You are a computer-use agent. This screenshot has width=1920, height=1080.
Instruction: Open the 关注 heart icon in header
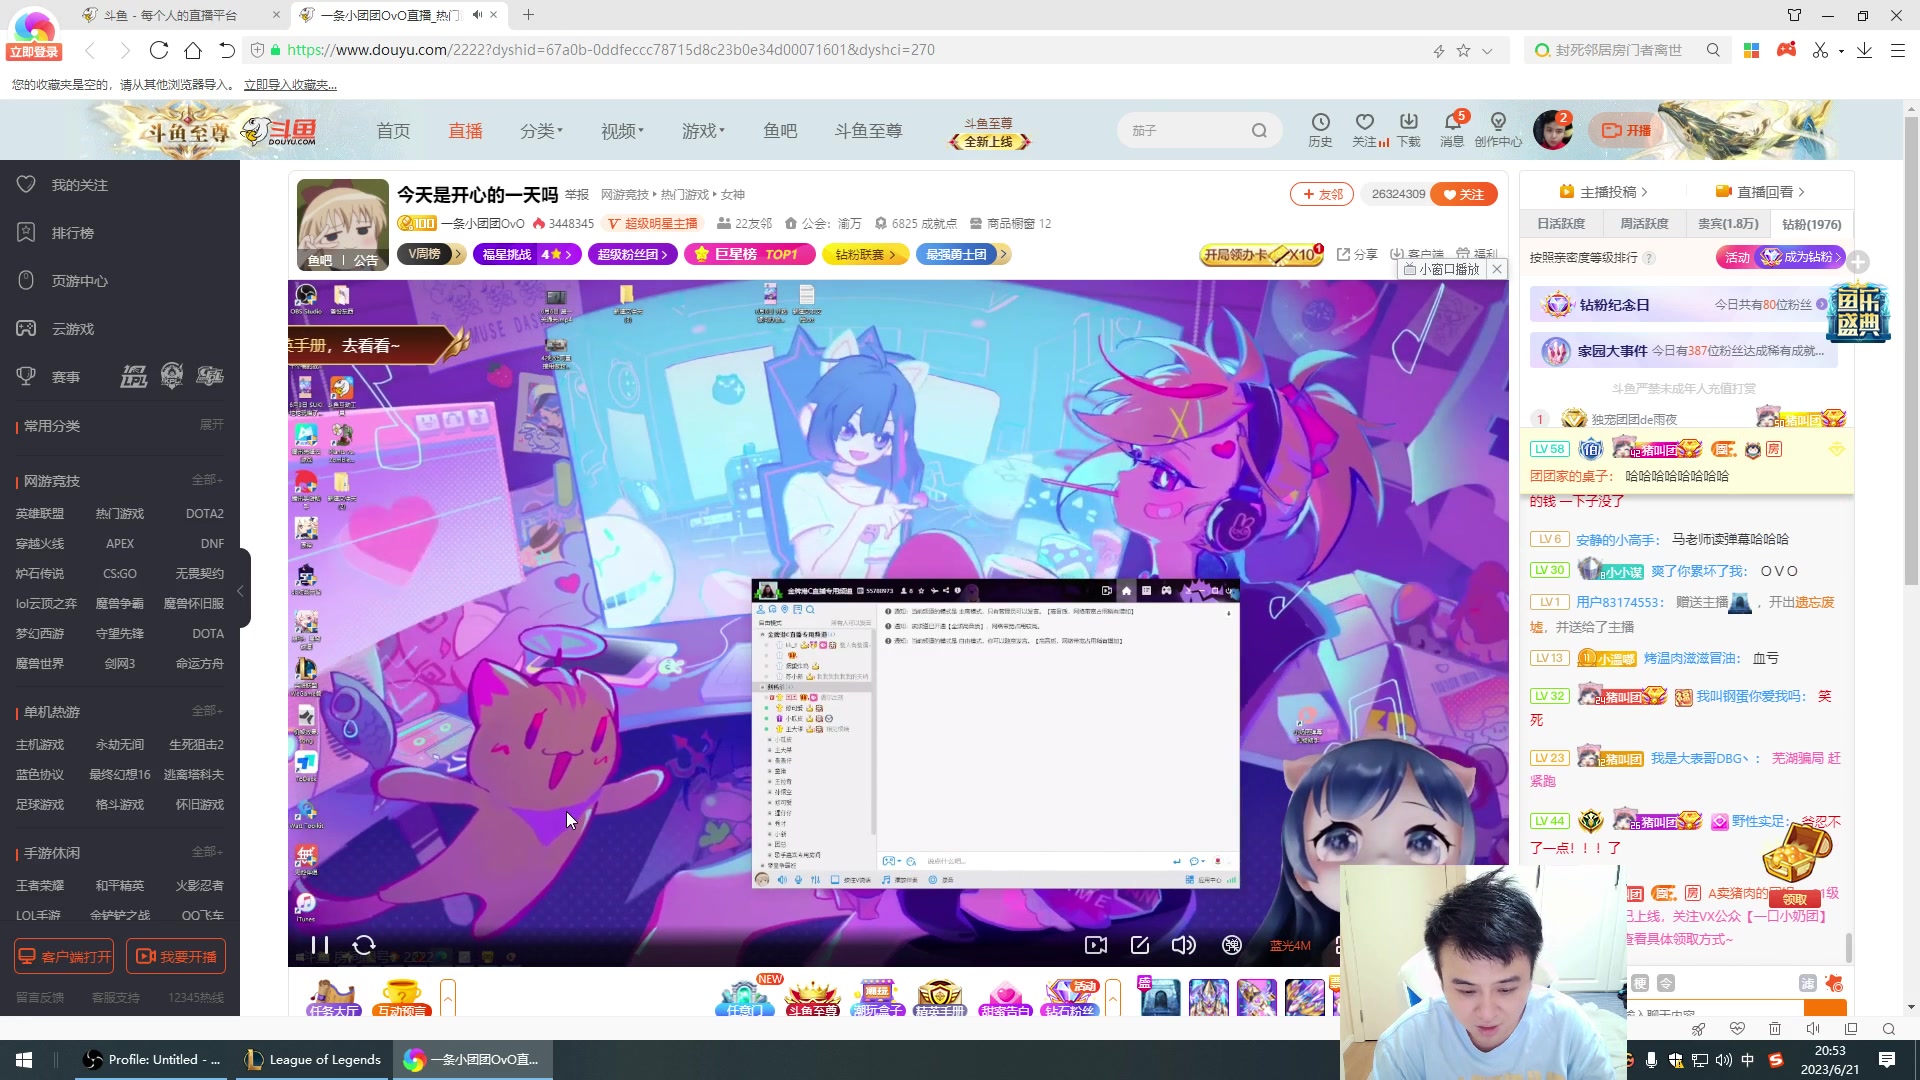tap(1366, 130)
